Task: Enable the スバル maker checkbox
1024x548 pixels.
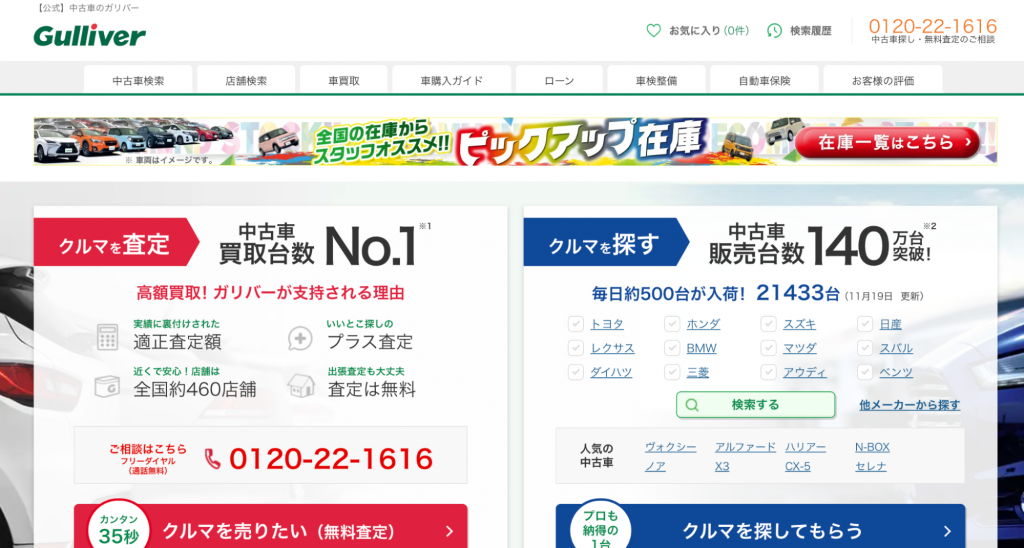Action: point(865,348)
